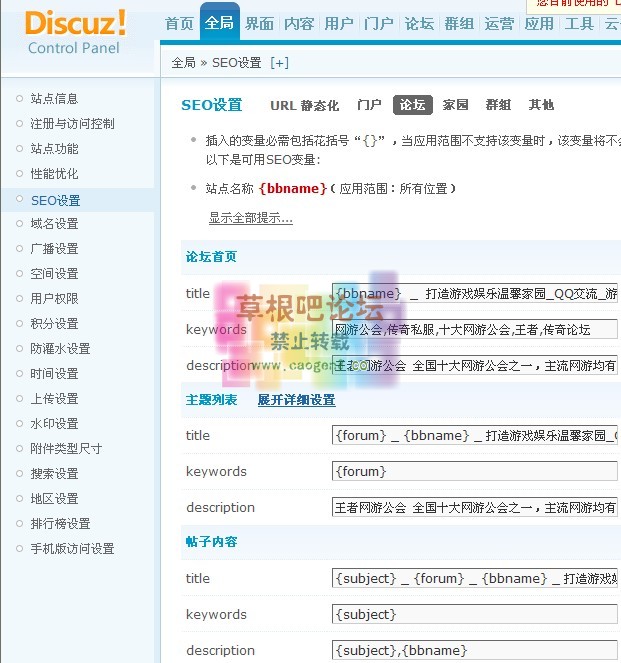Click the Discuz! Control Panel logo

[x=75, y=32]
